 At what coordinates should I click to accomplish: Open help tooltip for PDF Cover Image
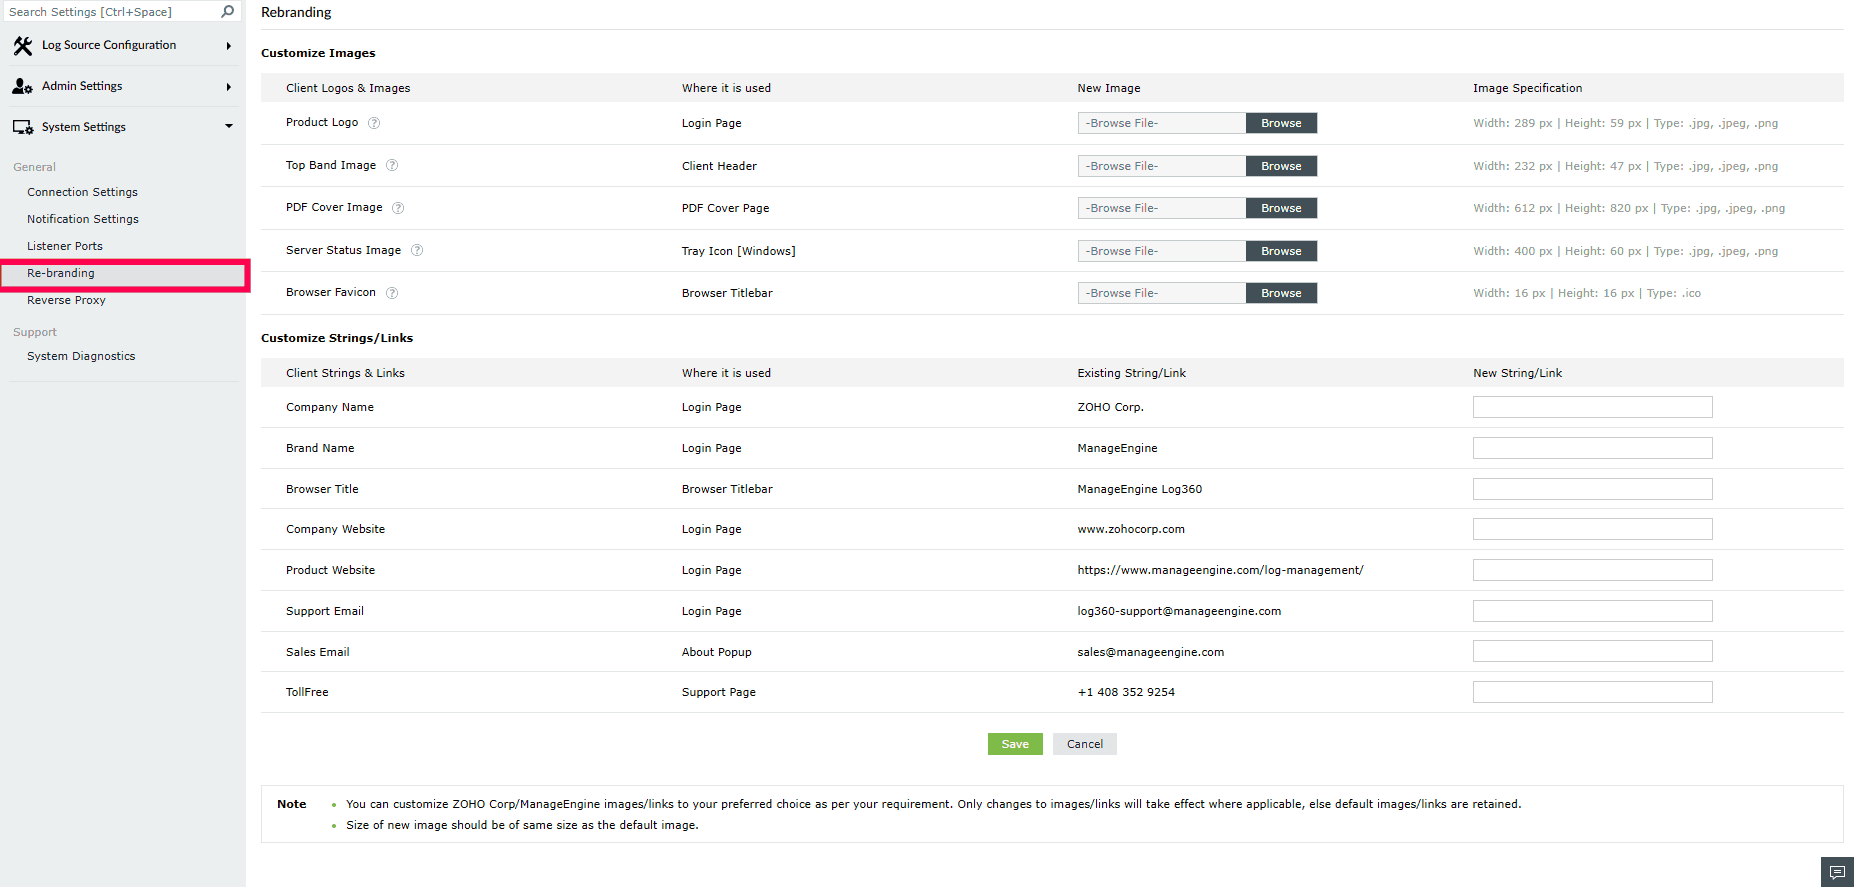(398, 208)
